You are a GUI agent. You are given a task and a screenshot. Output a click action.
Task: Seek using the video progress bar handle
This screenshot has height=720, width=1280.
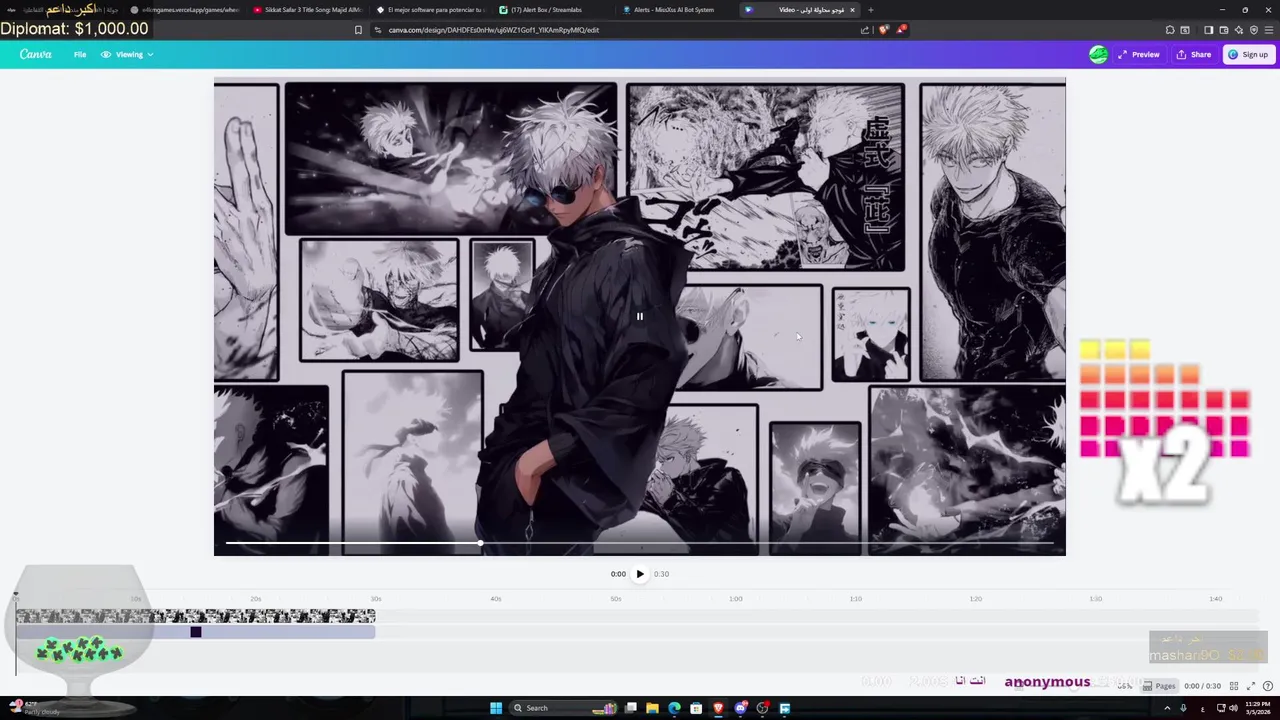[480, 543]
